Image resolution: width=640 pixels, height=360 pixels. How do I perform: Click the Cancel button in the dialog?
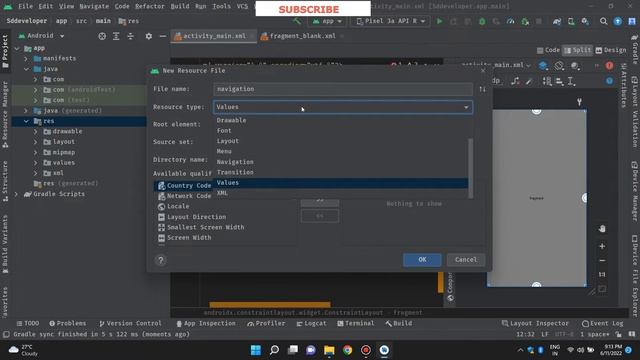(x=466, y=260)
